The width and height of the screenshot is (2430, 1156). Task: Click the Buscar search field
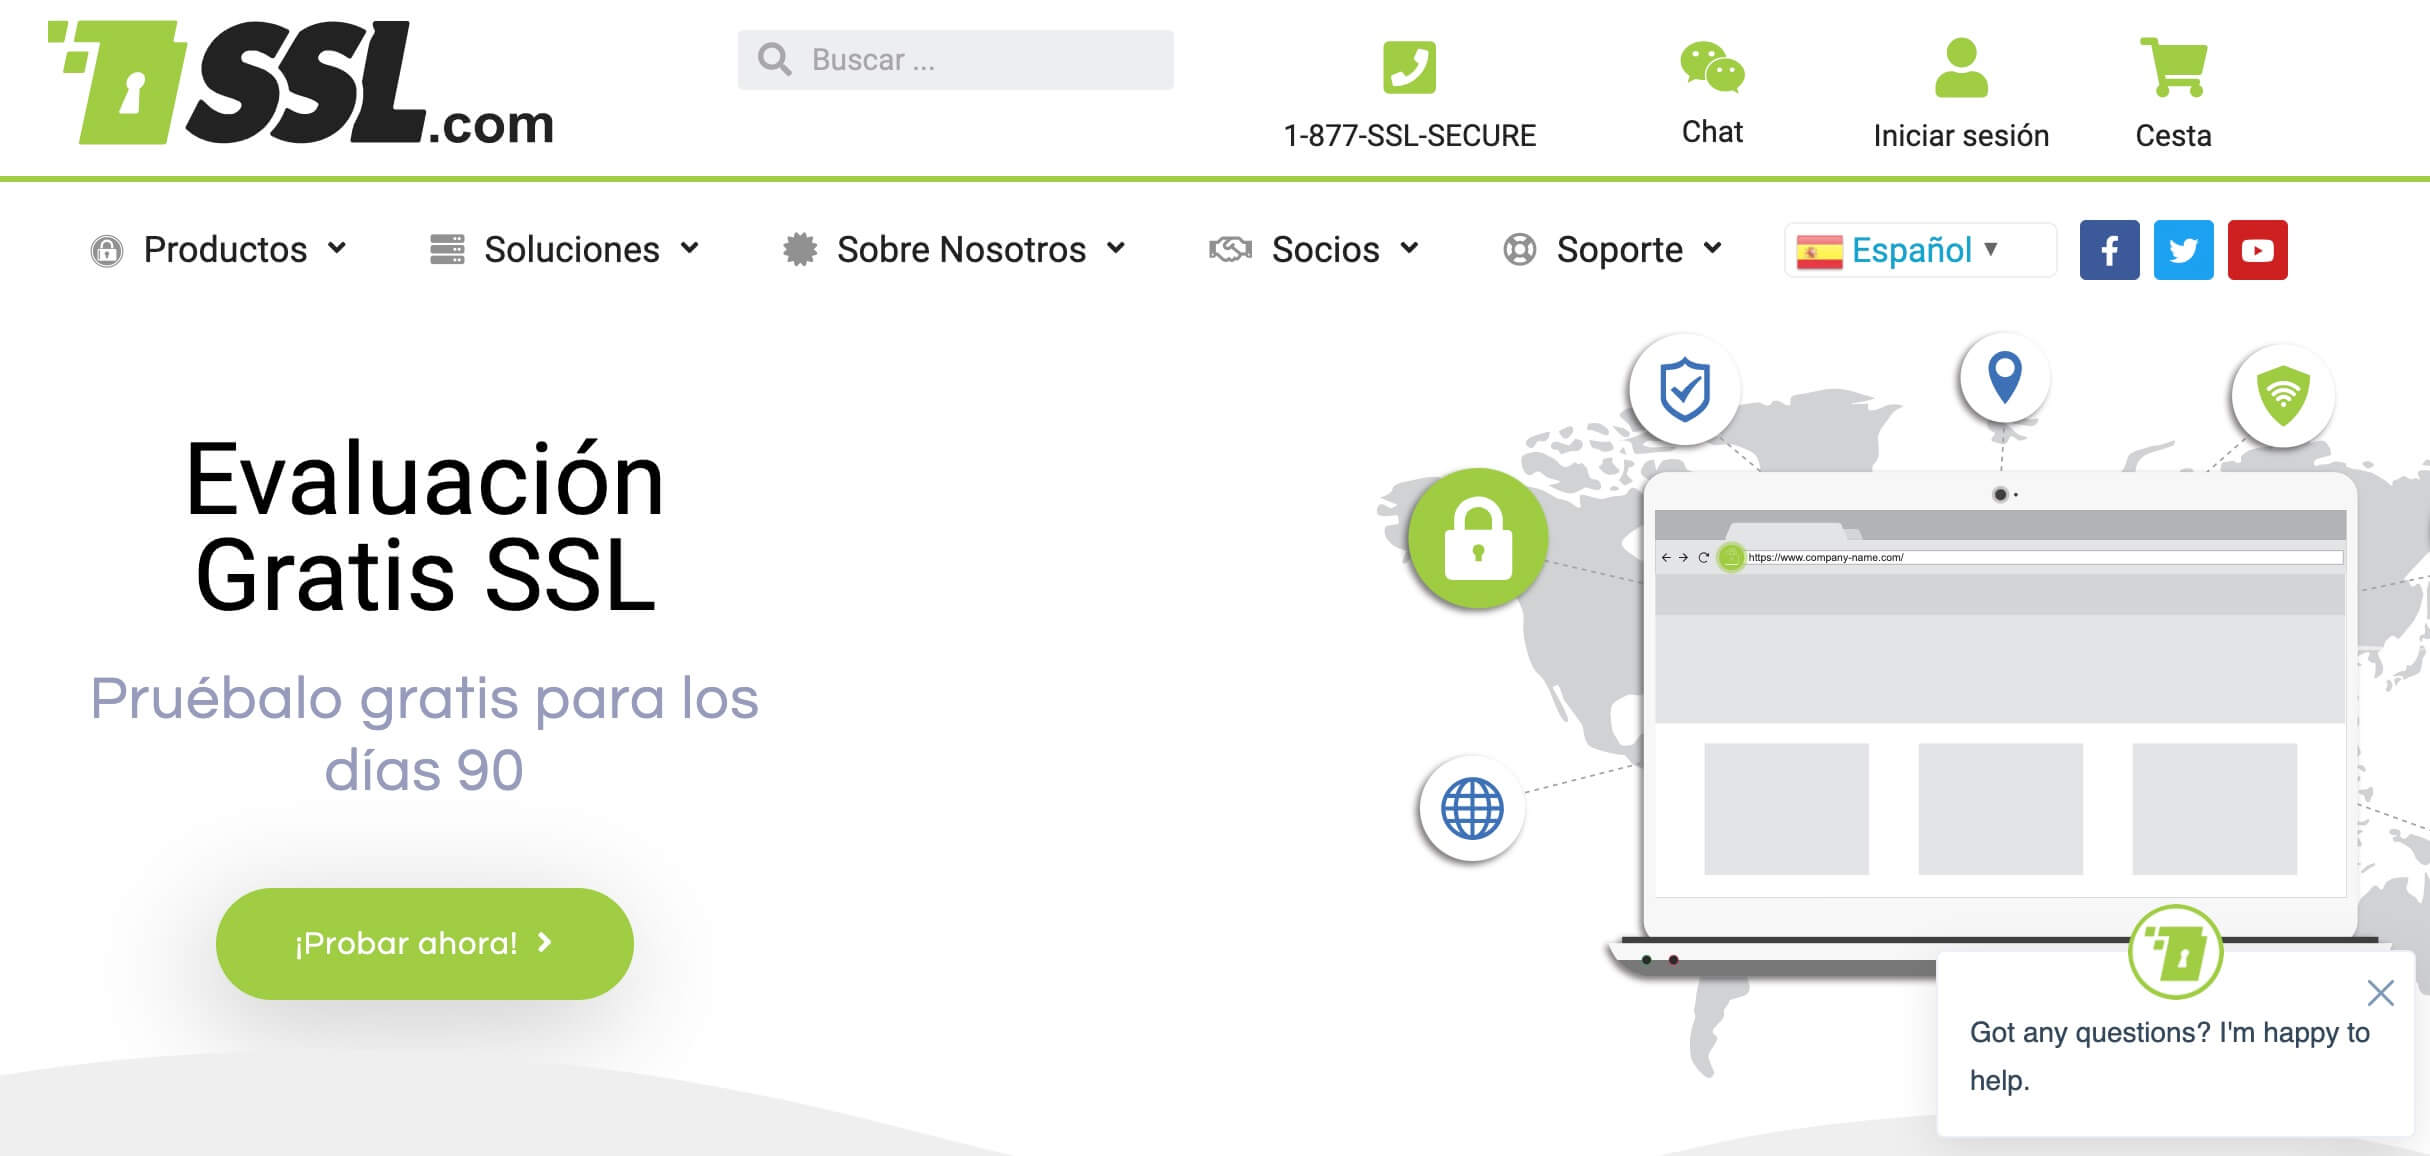955,60
